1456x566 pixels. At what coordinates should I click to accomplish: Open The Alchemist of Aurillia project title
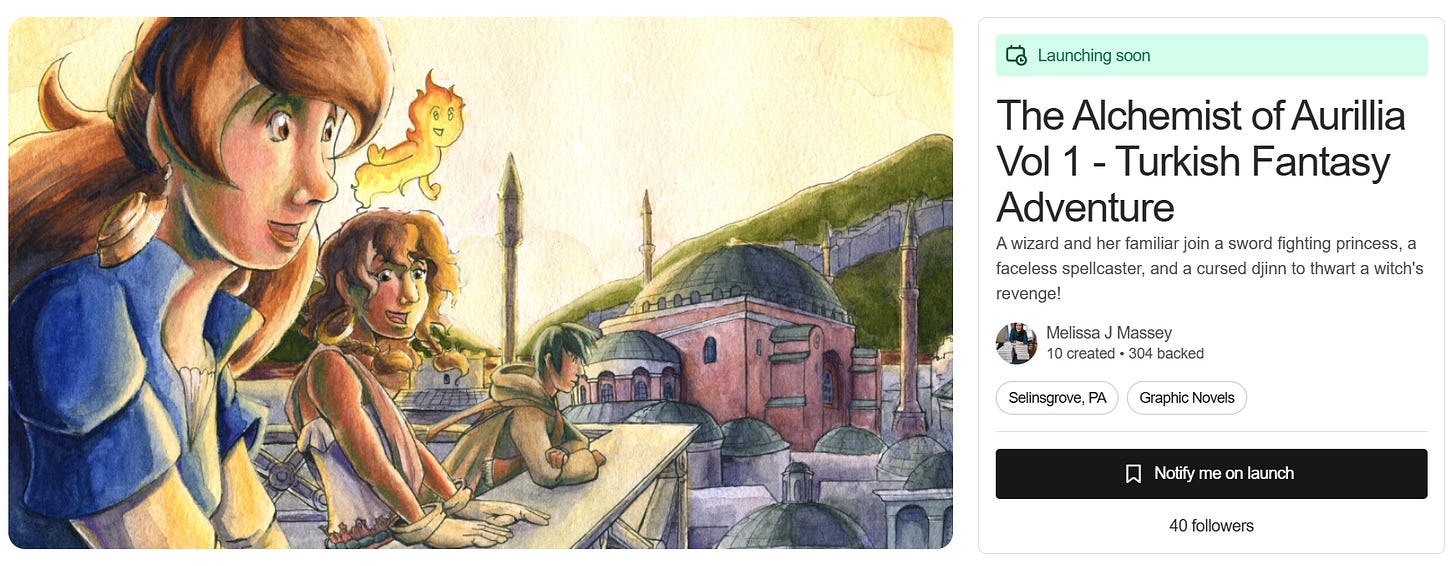[x=1201, y=162]
